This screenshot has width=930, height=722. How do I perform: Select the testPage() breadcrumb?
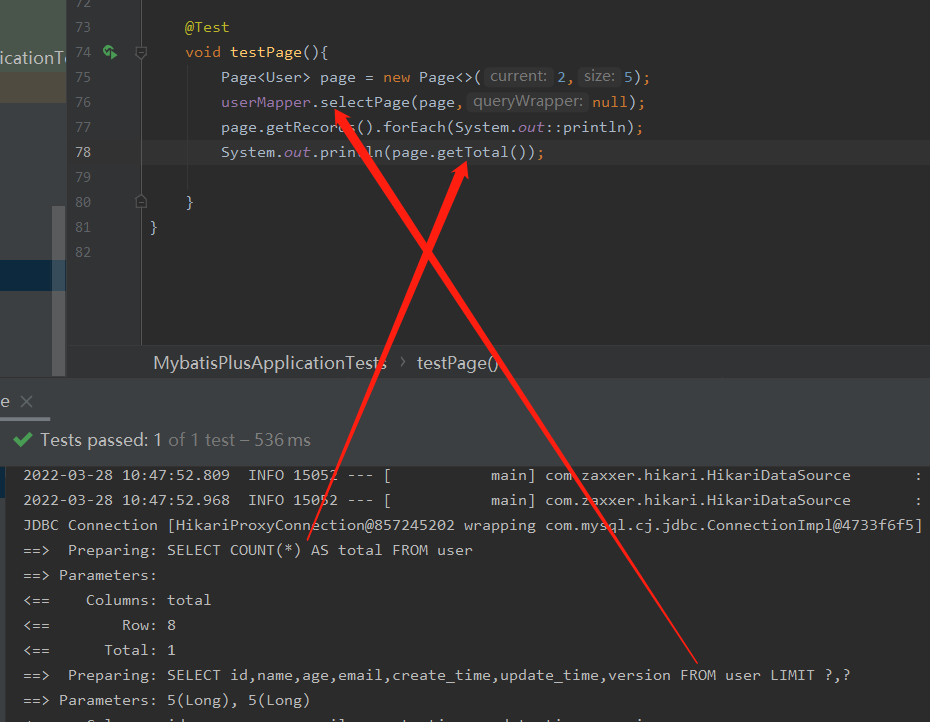point(457,363)
